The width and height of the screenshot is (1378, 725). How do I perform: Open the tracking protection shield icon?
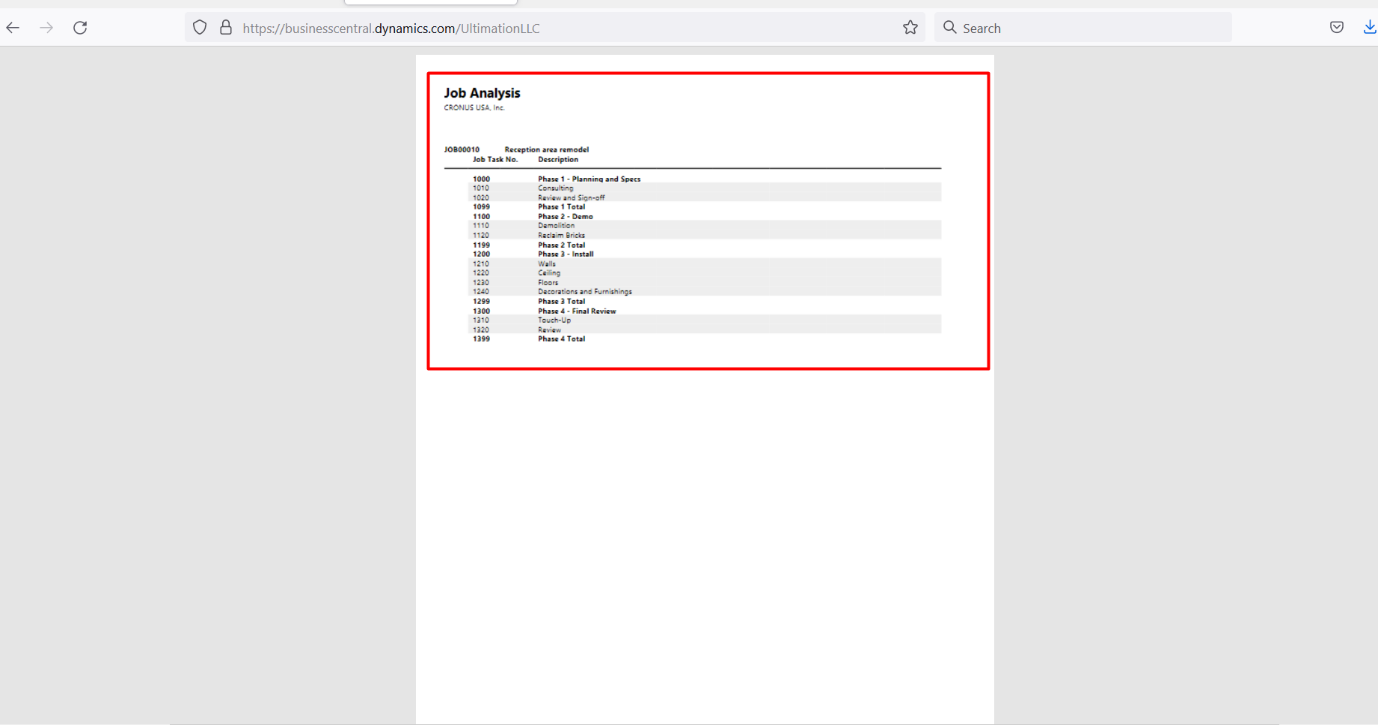[199, 27]
